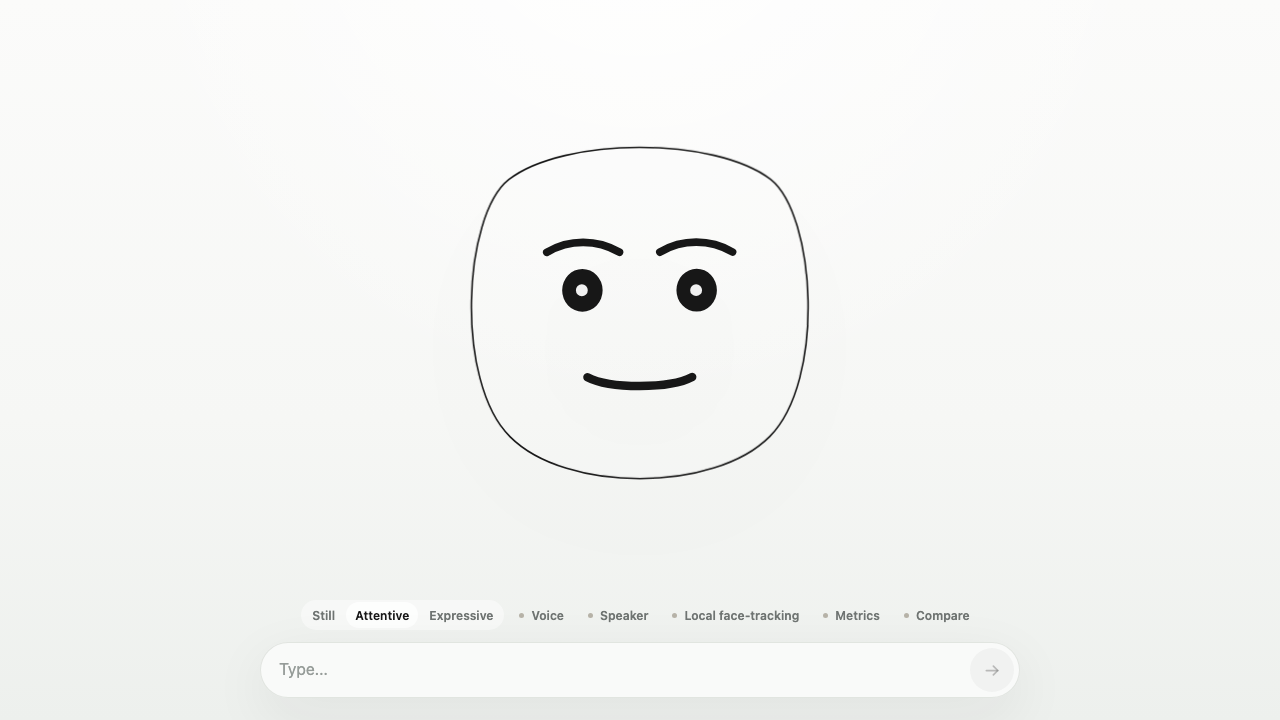The height and width of the screenshot is (720, 1280).
Task: Click the animated face avatar
Action: [640, 313]
